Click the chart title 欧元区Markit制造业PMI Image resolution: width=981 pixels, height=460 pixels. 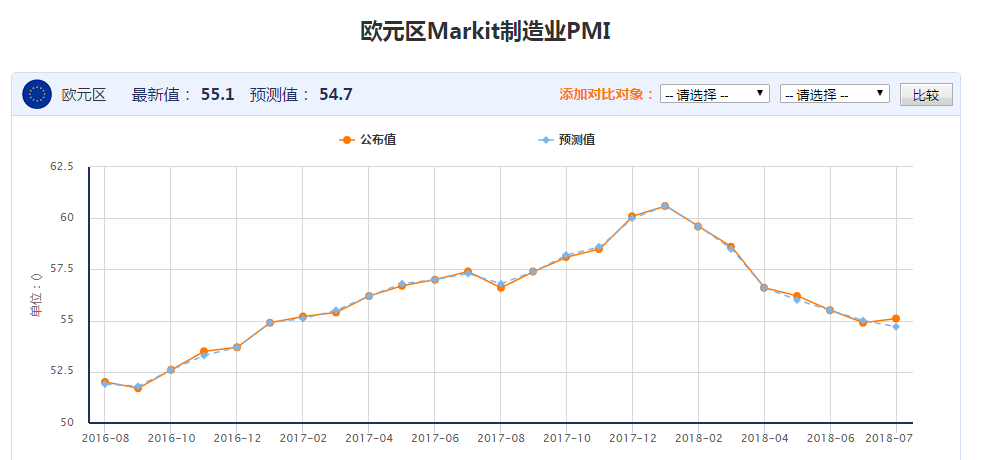pos(485,31)
